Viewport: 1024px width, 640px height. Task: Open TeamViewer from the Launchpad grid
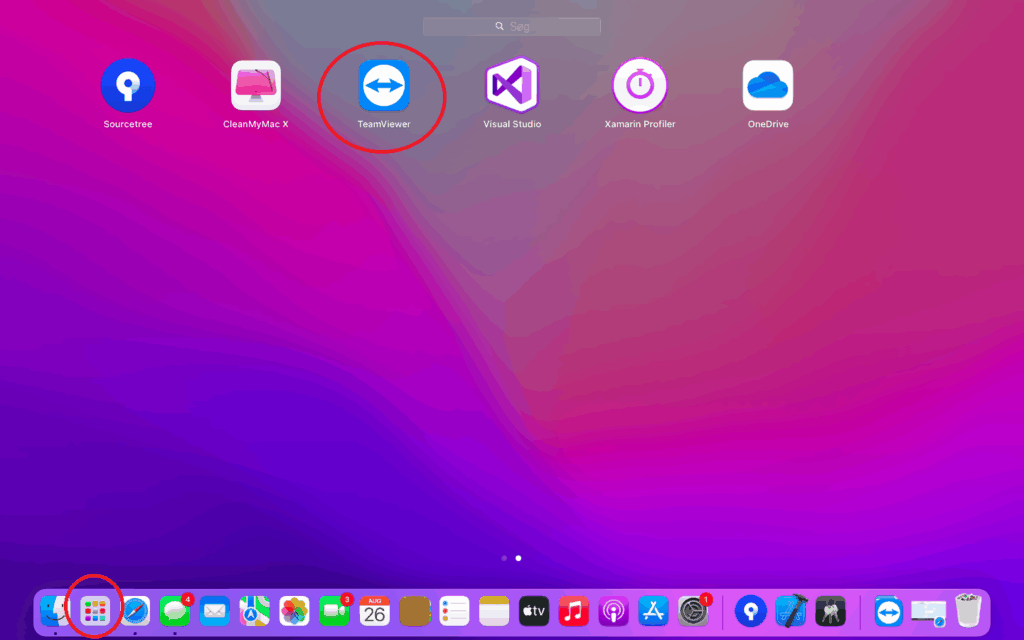(x=384, y=86)
